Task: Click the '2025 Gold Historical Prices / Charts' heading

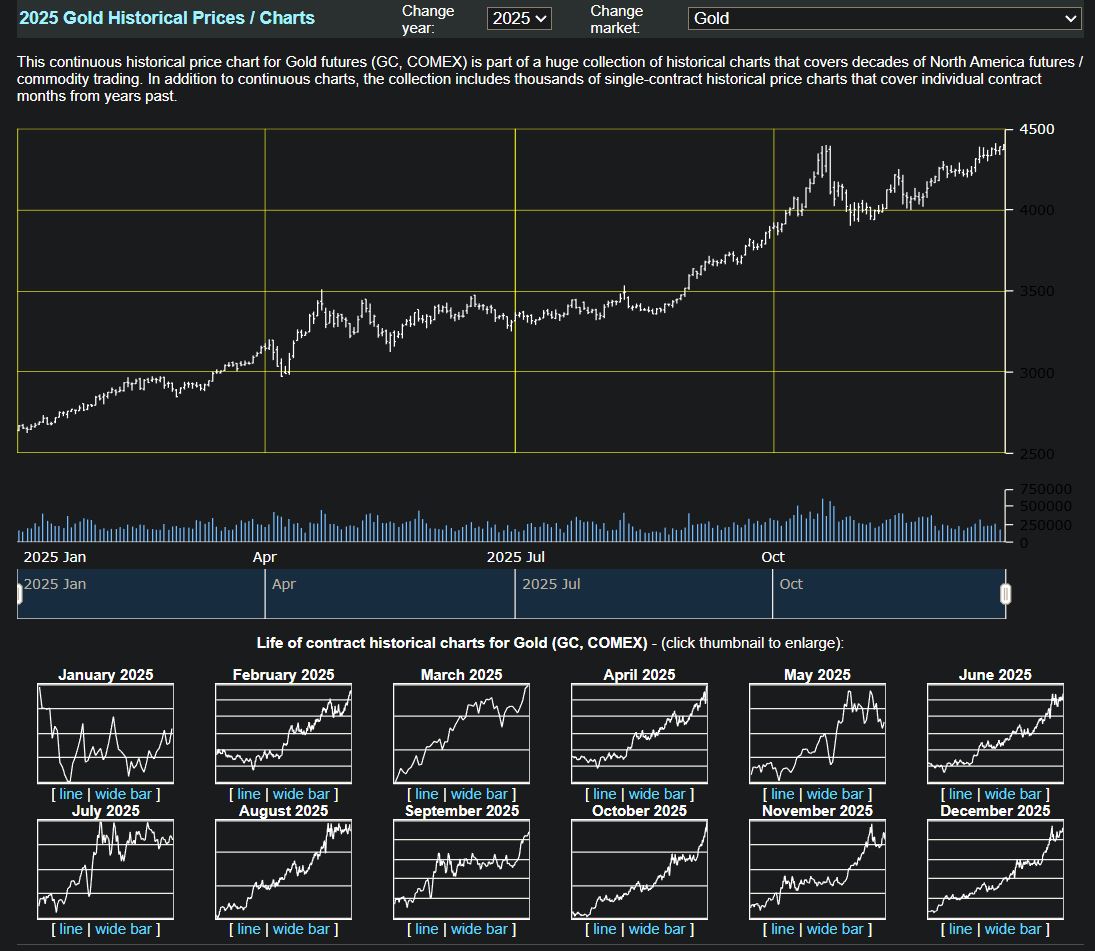Action: coord(167,18)
